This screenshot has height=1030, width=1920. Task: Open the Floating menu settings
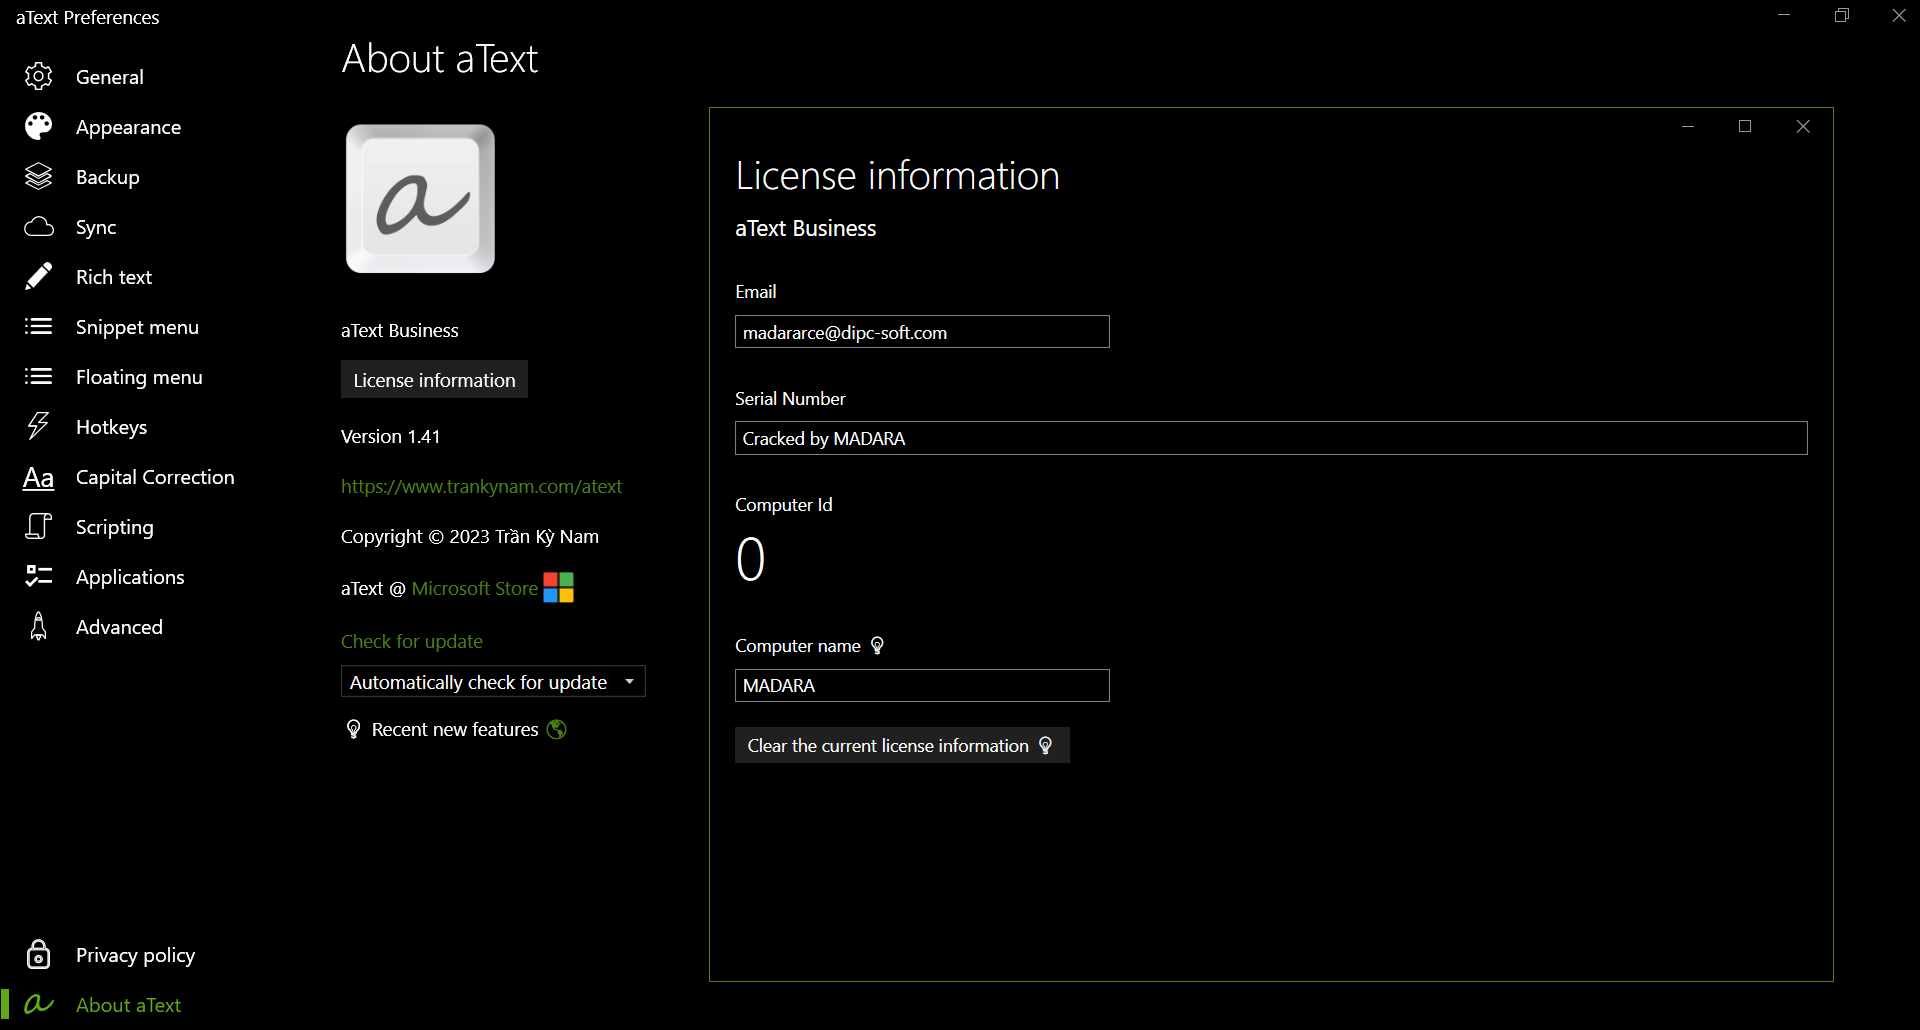(x=139, y=376)
